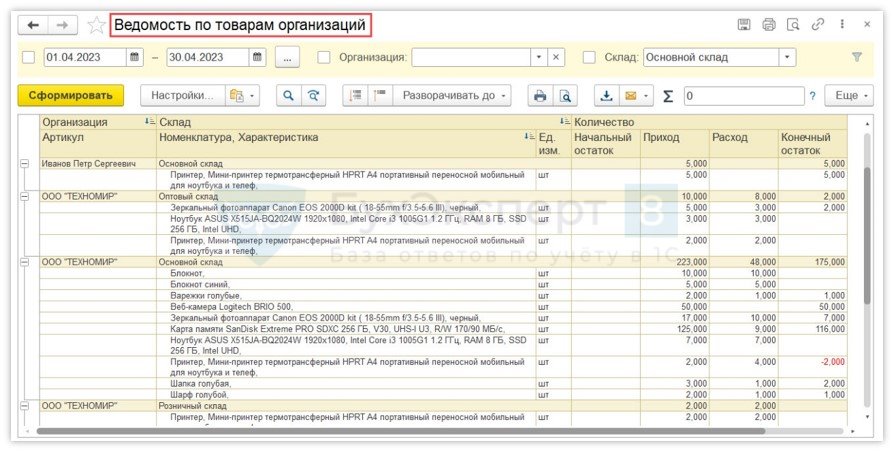Open help with the question mark icon

tap(812, 96)
